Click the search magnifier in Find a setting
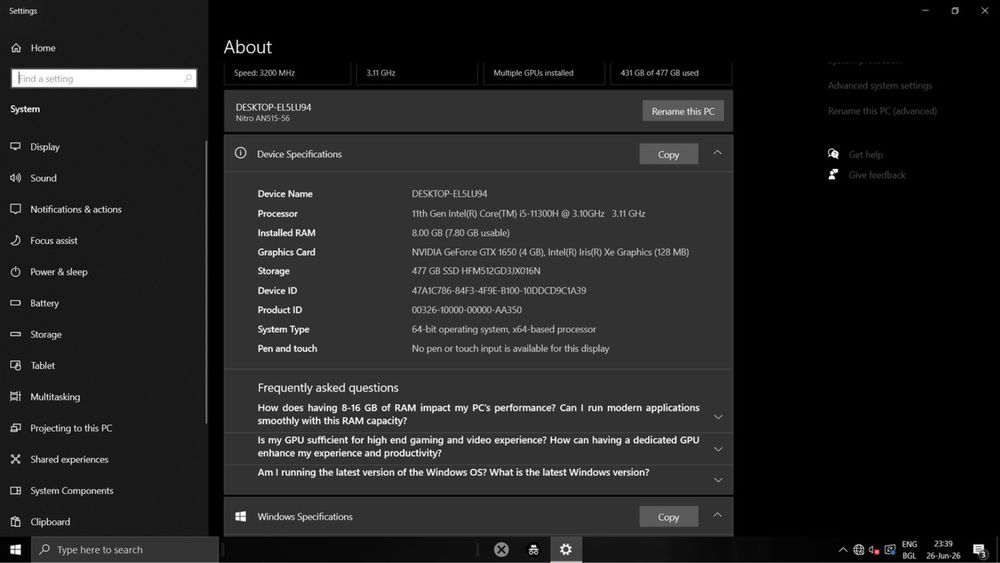The height and width of the screenshot is (563, 1000). click(188, 78)
